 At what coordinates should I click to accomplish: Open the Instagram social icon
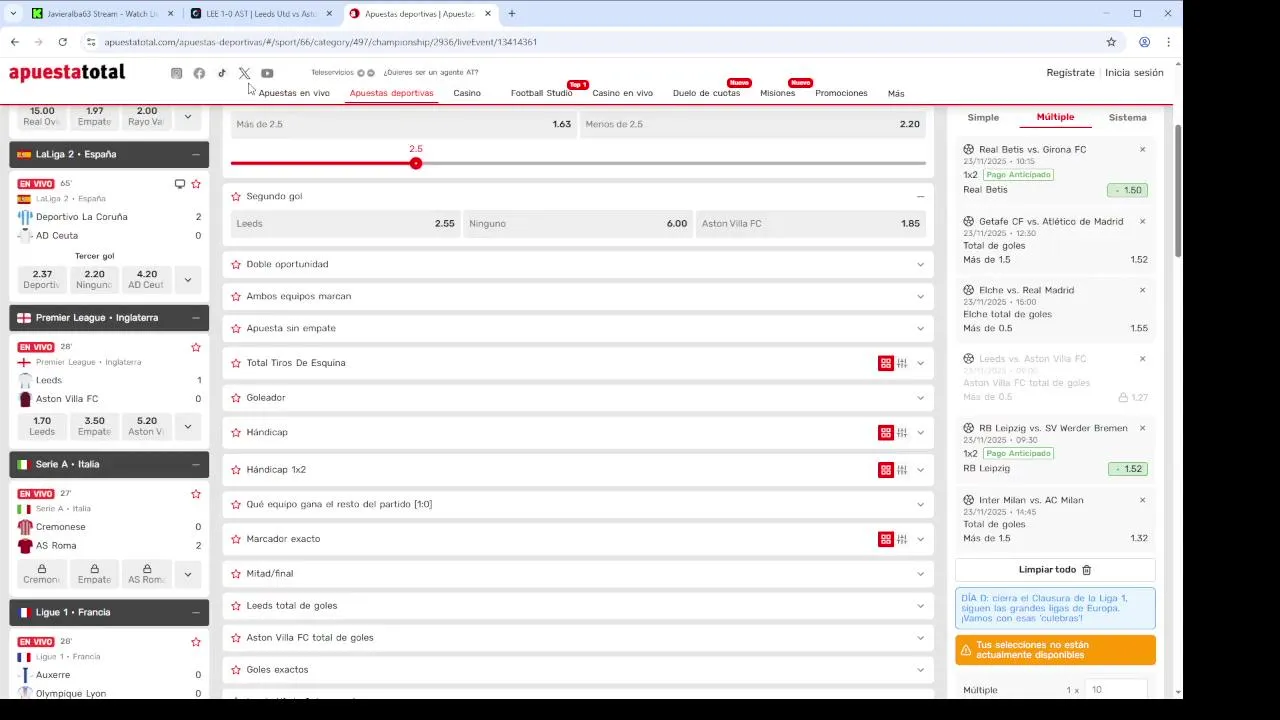pos(177,73)
